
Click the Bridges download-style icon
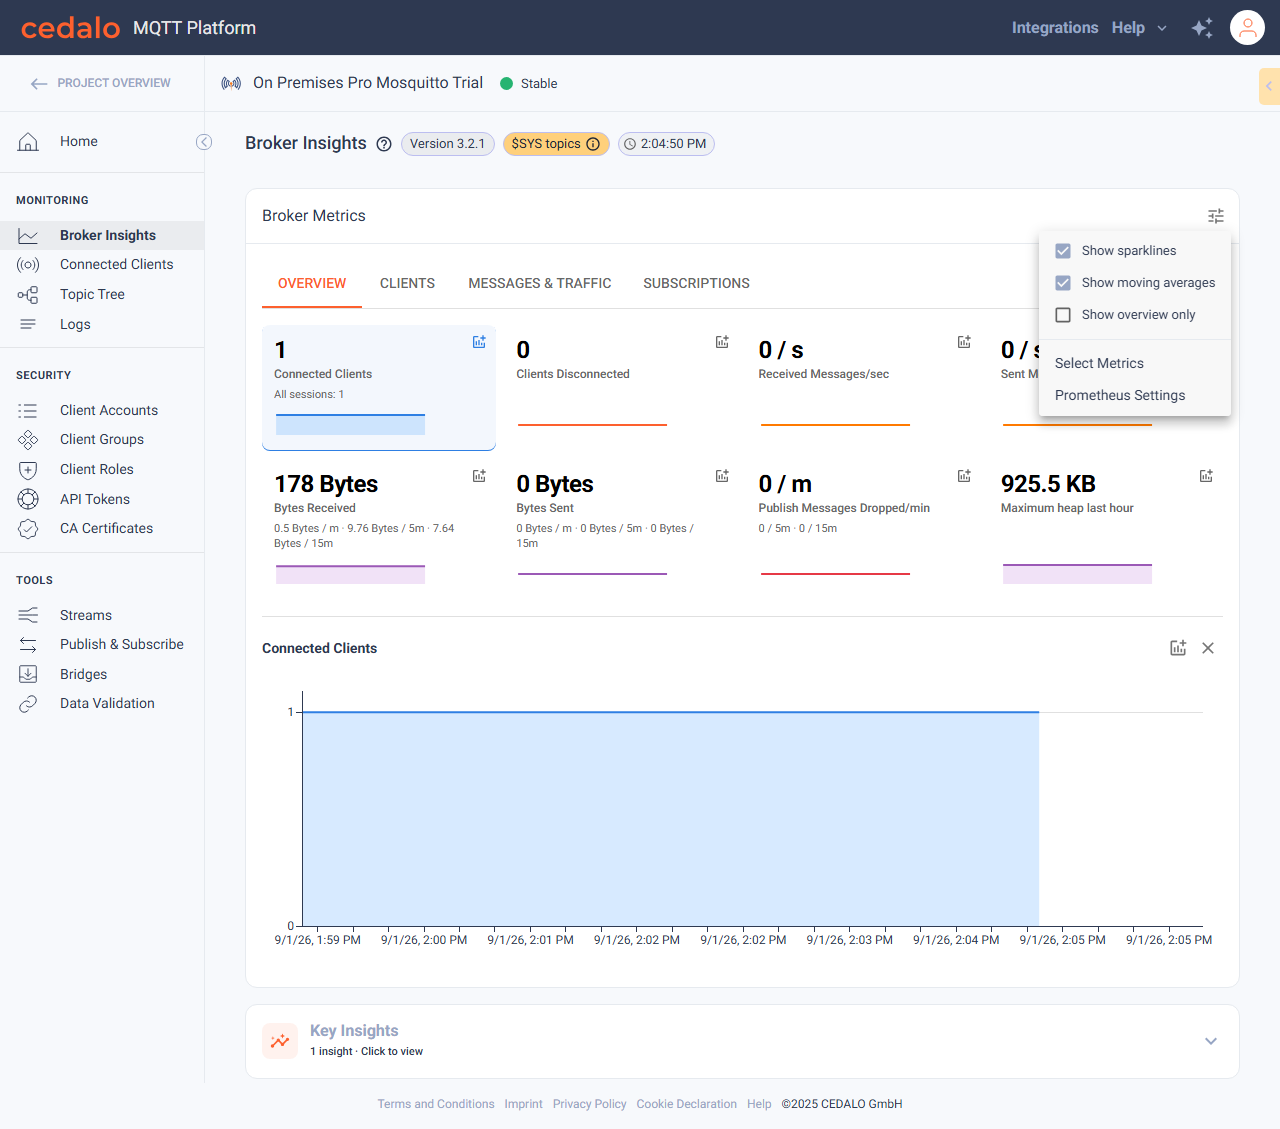(28, 674)
